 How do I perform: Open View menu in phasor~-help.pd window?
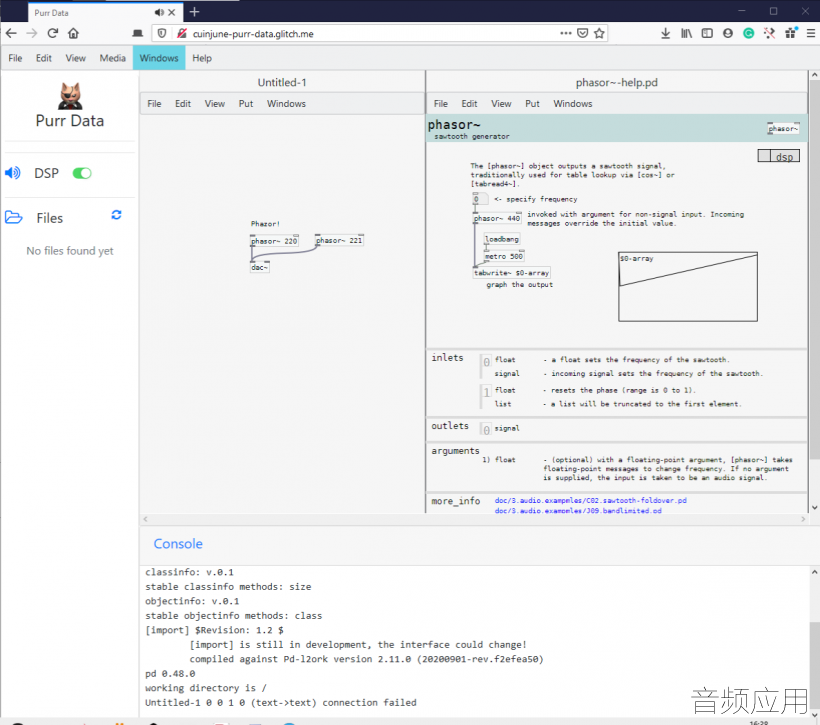501,104
